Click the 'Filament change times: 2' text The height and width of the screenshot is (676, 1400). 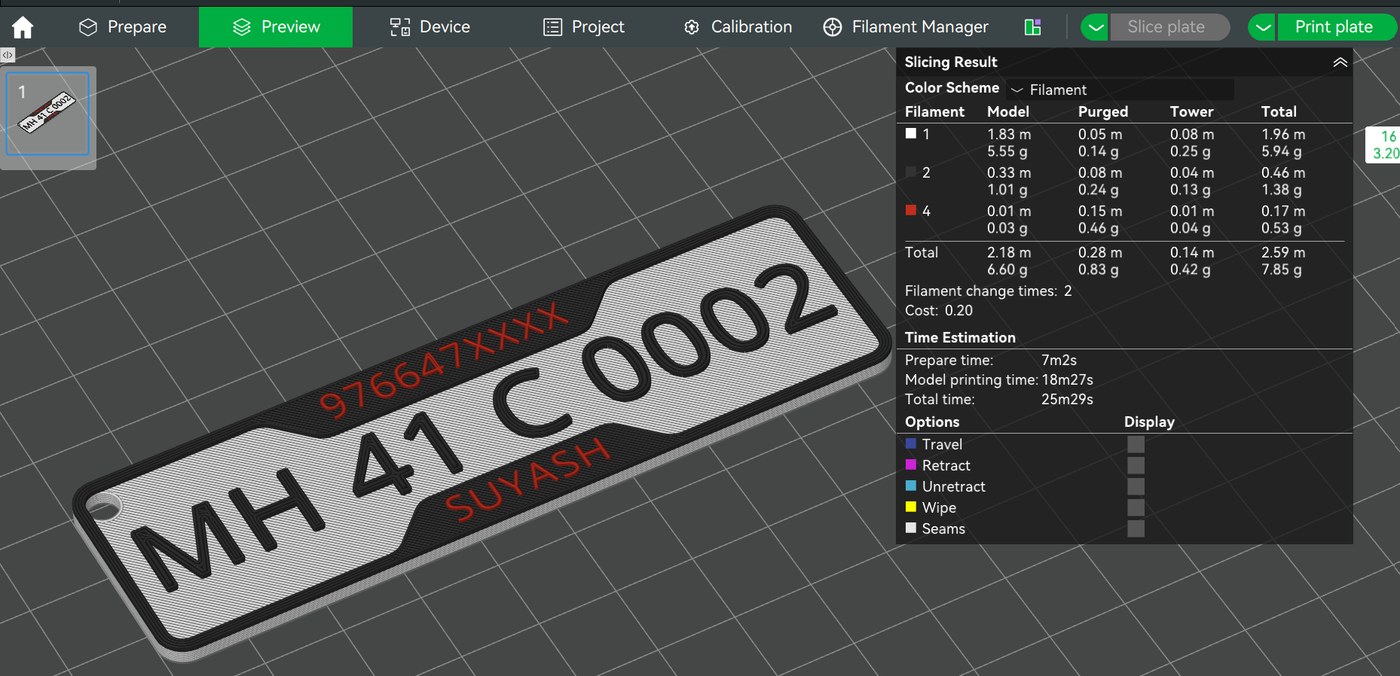[988, 291]
